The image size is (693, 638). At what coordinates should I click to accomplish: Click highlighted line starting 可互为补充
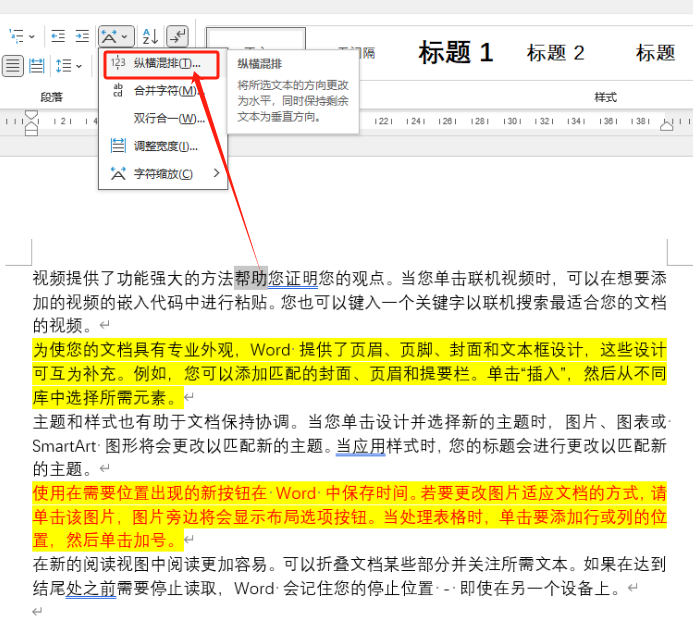(349, 374)
